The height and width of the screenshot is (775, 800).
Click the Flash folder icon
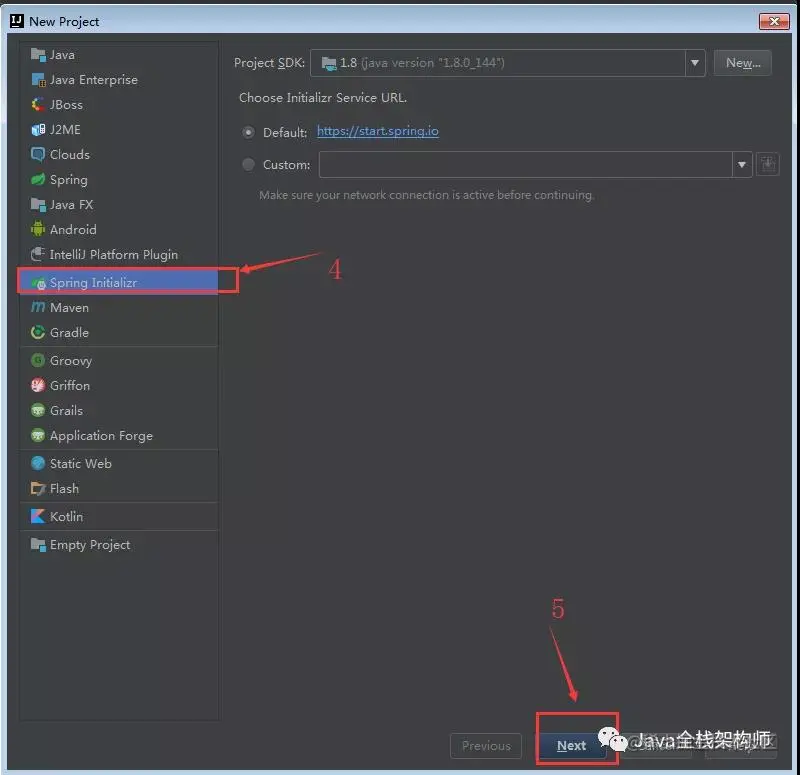(x=38, y=488)
